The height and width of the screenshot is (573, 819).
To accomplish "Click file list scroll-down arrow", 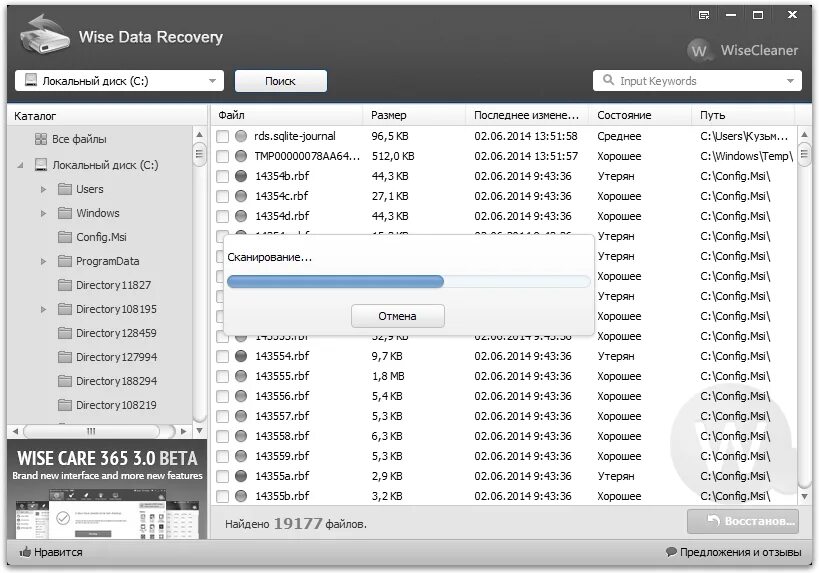I will coord(804,496).
